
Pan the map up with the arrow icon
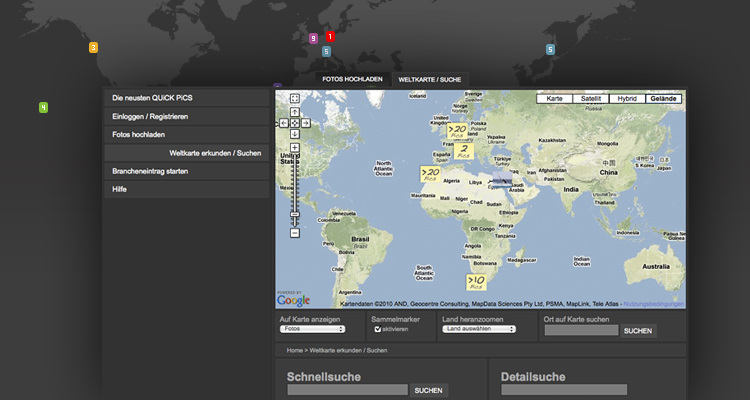click(x=295, y=112)
